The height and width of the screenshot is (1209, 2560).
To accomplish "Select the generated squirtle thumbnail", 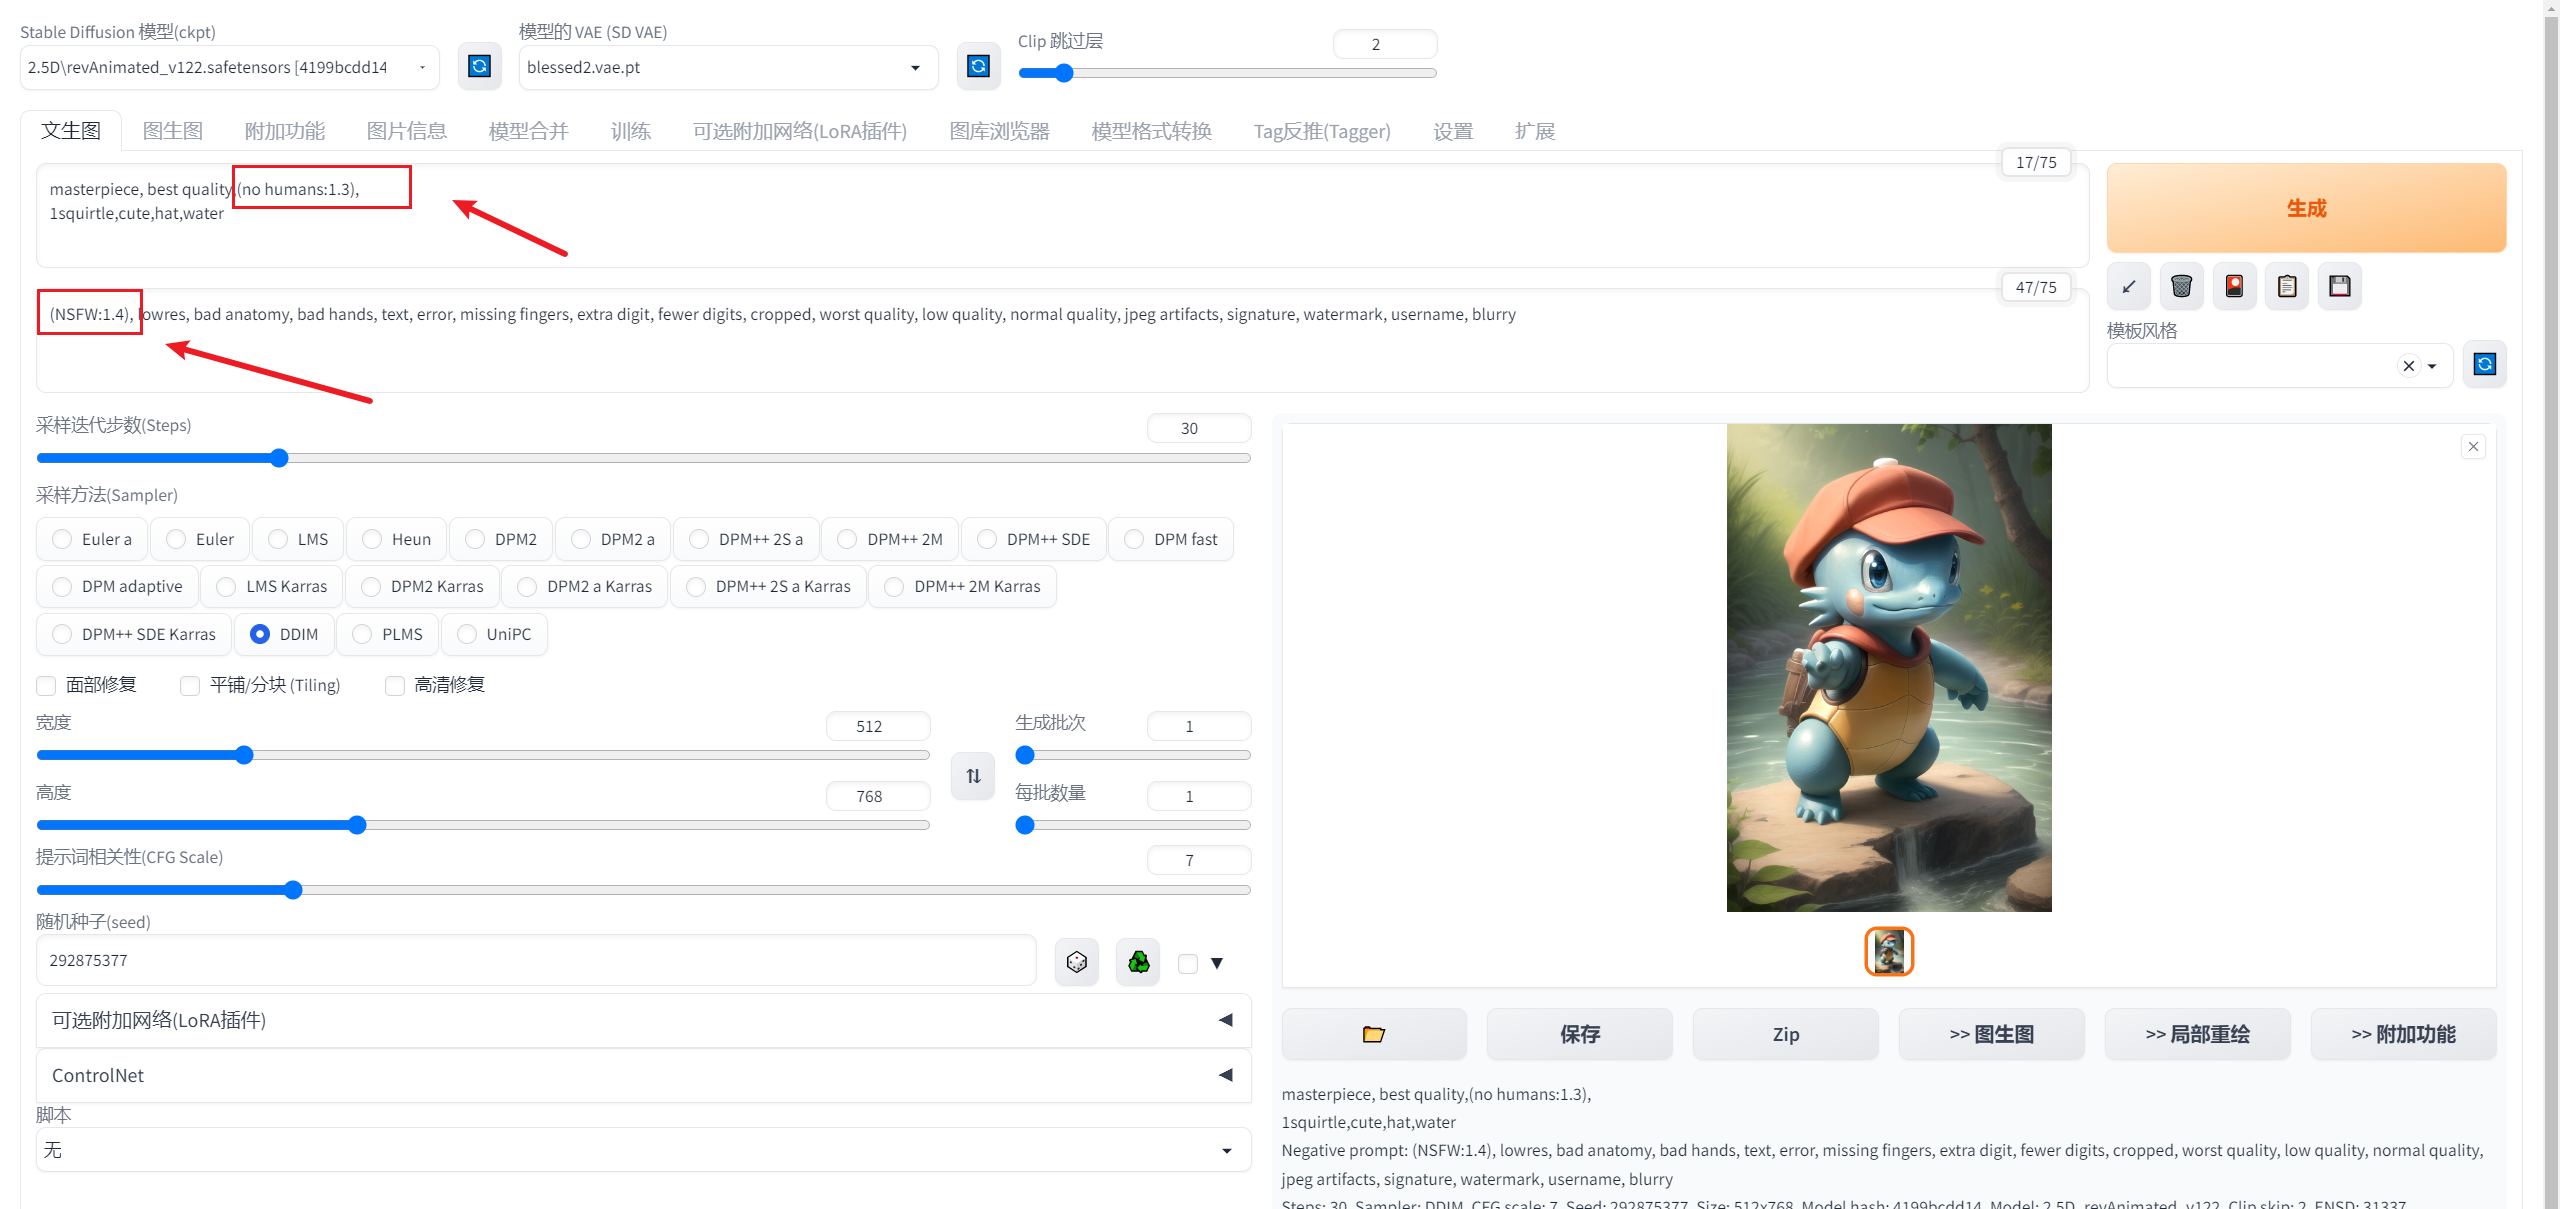I will [1889, 951].
